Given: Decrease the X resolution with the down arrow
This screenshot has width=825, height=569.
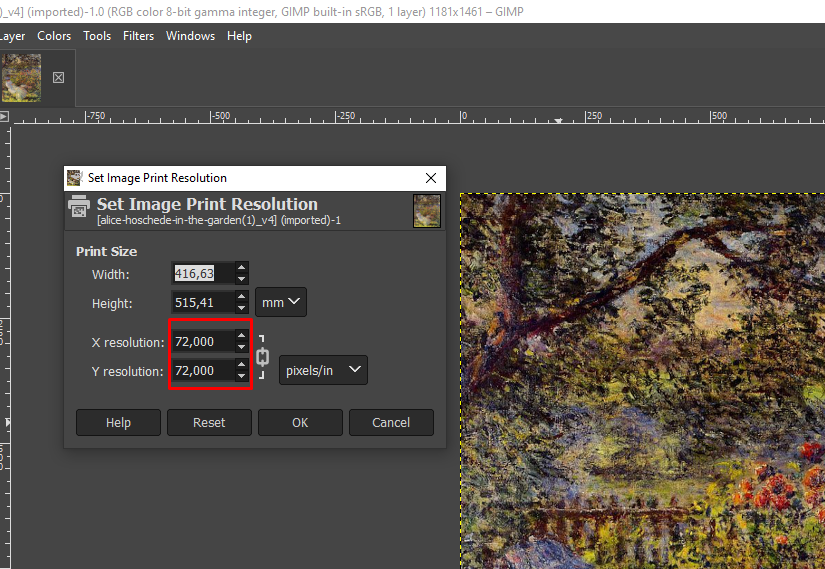Looking at the screenshot, I should [x=242, y=347].
